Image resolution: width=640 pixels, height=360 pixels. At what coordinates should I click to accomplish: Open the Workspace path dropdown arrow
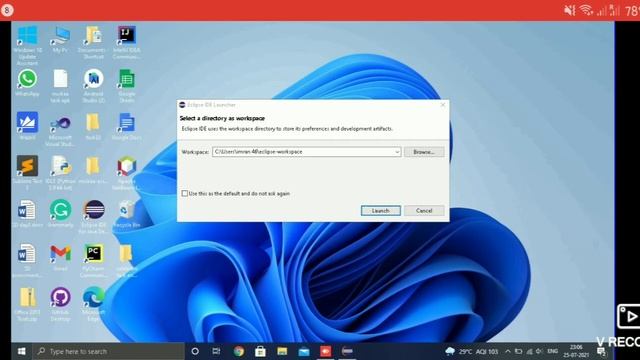(x=397, y=152)
